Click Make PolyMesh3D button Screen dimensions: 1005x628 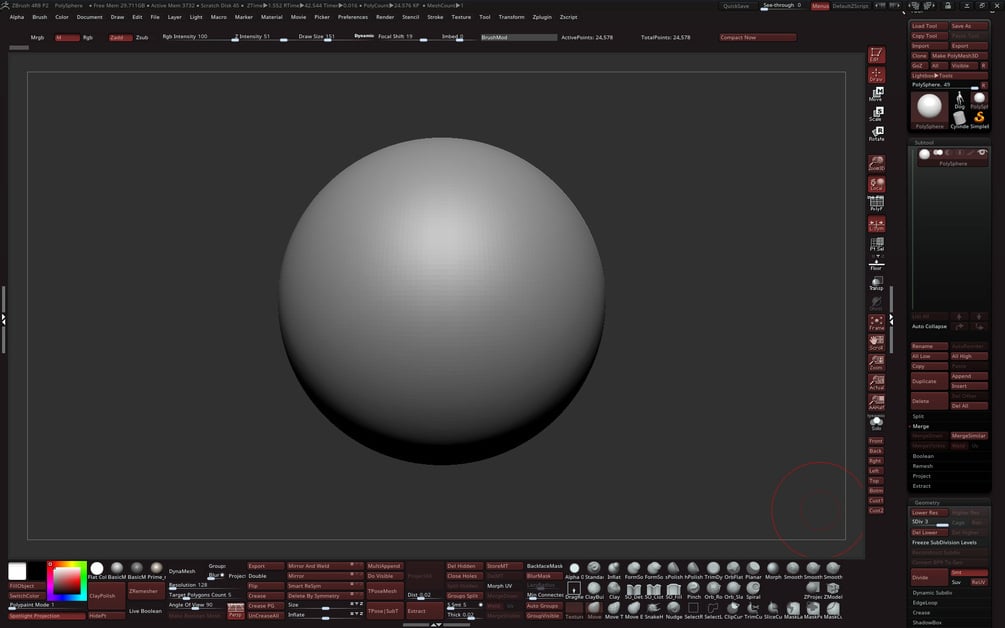click(x=959, y=56)
